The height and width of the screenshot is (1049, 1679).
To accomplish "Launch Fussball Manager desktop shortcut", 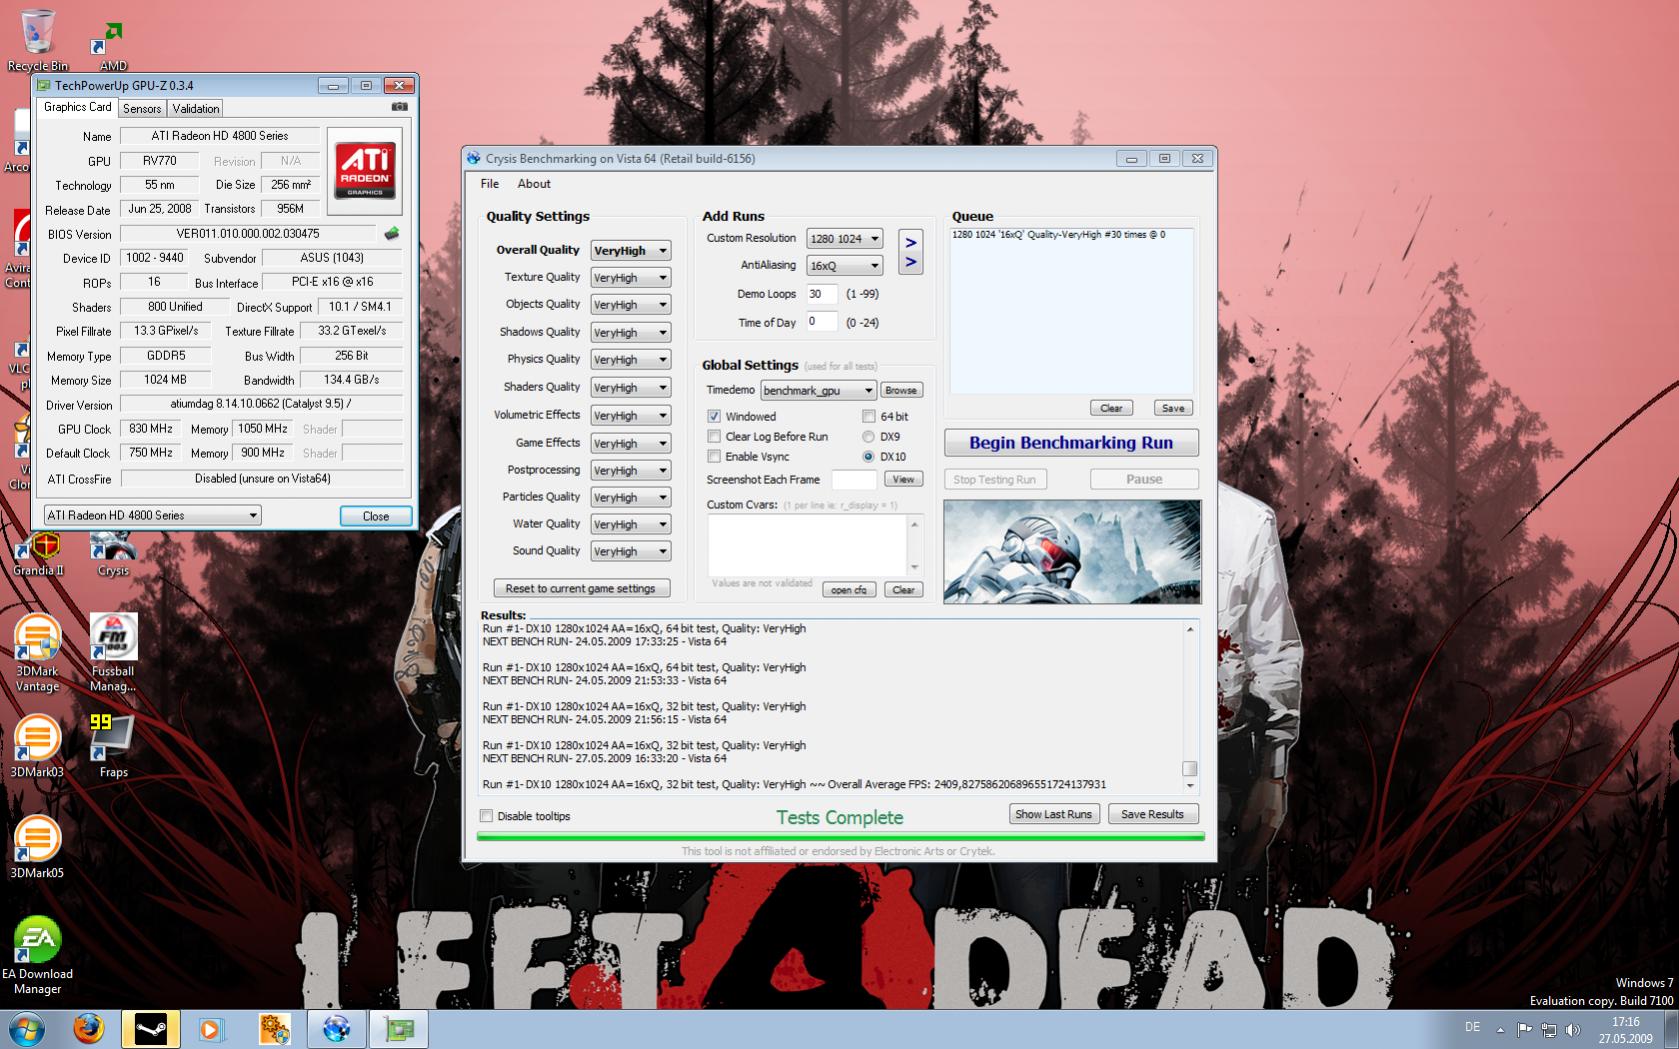I will click(x=113, y=652).
